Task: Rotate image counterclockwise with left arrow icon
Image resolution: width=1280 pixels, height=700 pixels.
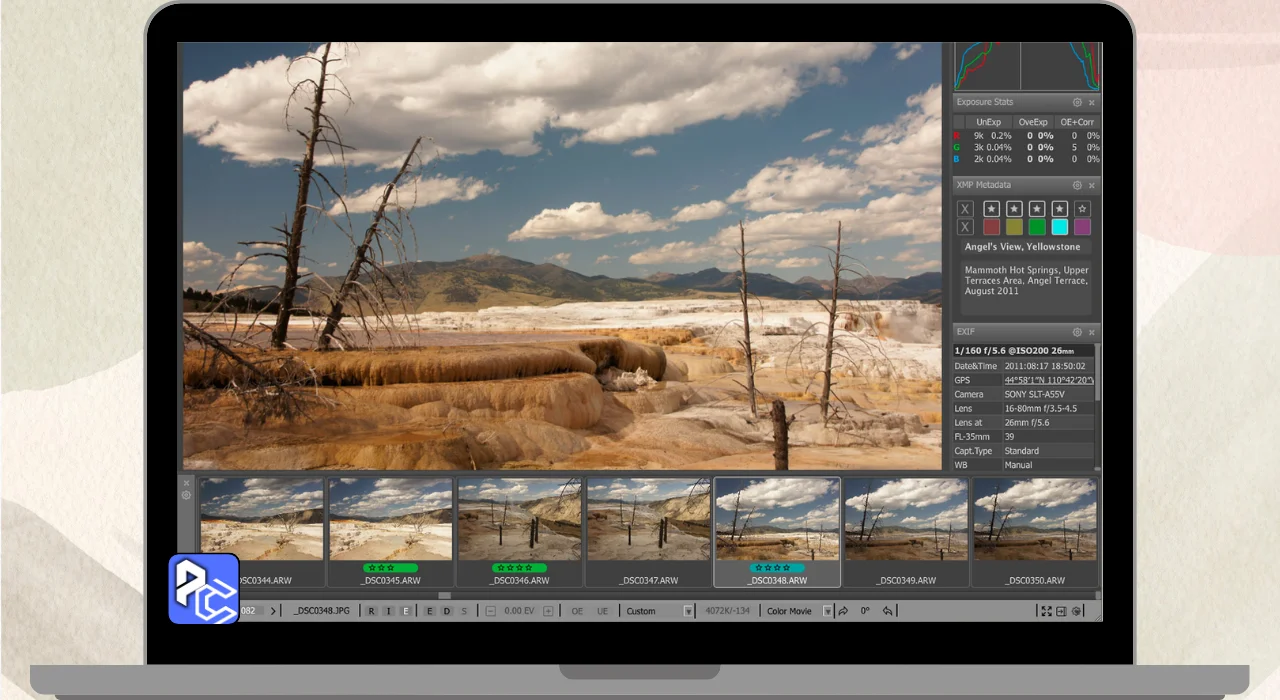Action: coord(887,611)
